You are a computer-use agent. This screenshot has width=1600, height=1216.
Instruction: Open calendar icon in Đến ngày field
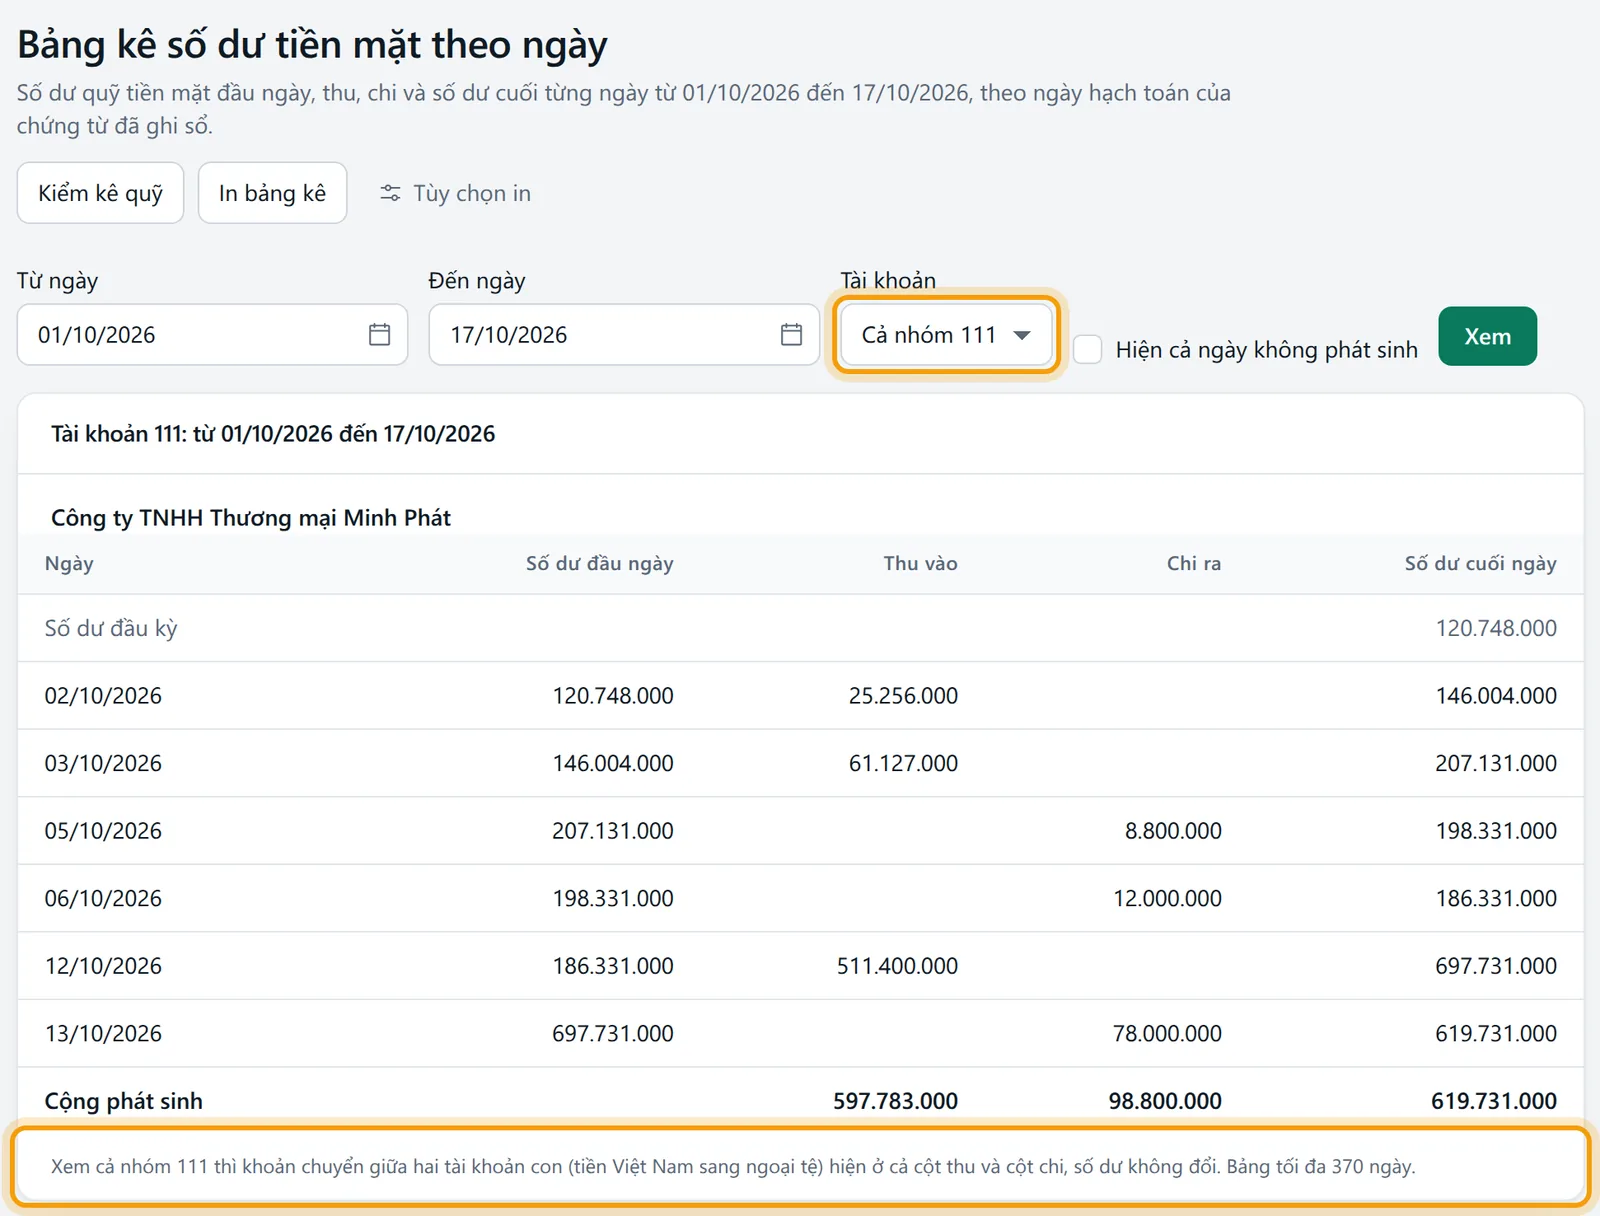pos(791,335)
